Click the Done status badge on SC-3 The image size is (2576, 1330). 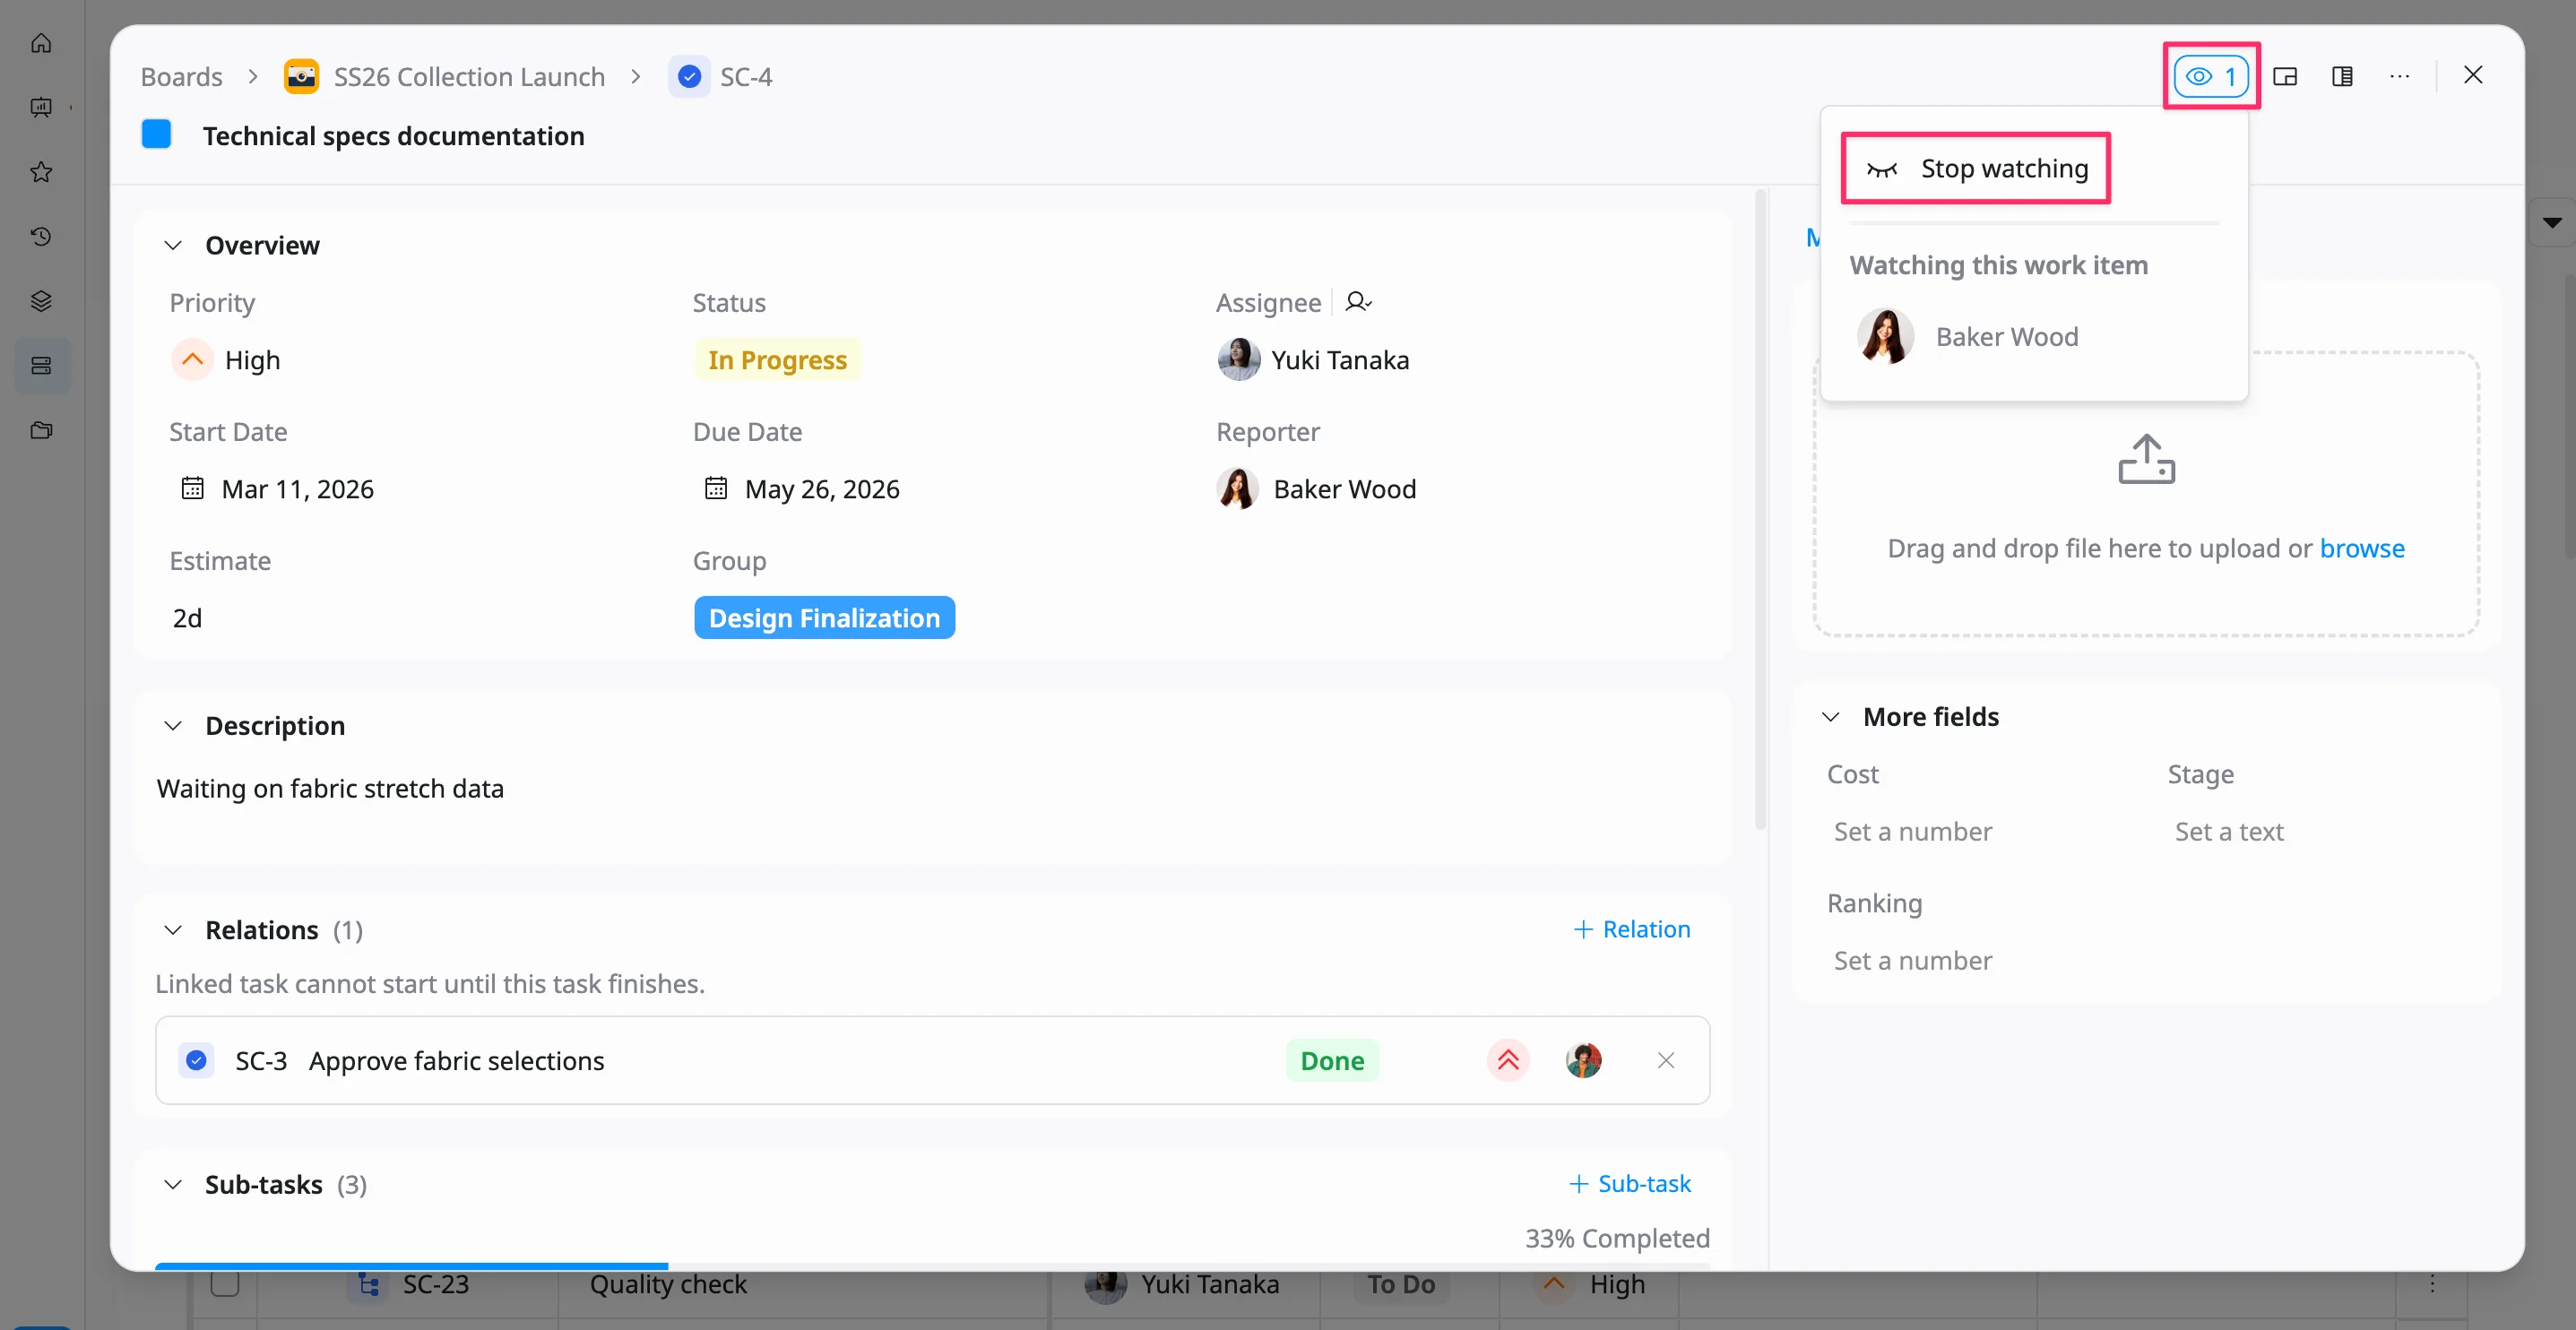1332,1060
